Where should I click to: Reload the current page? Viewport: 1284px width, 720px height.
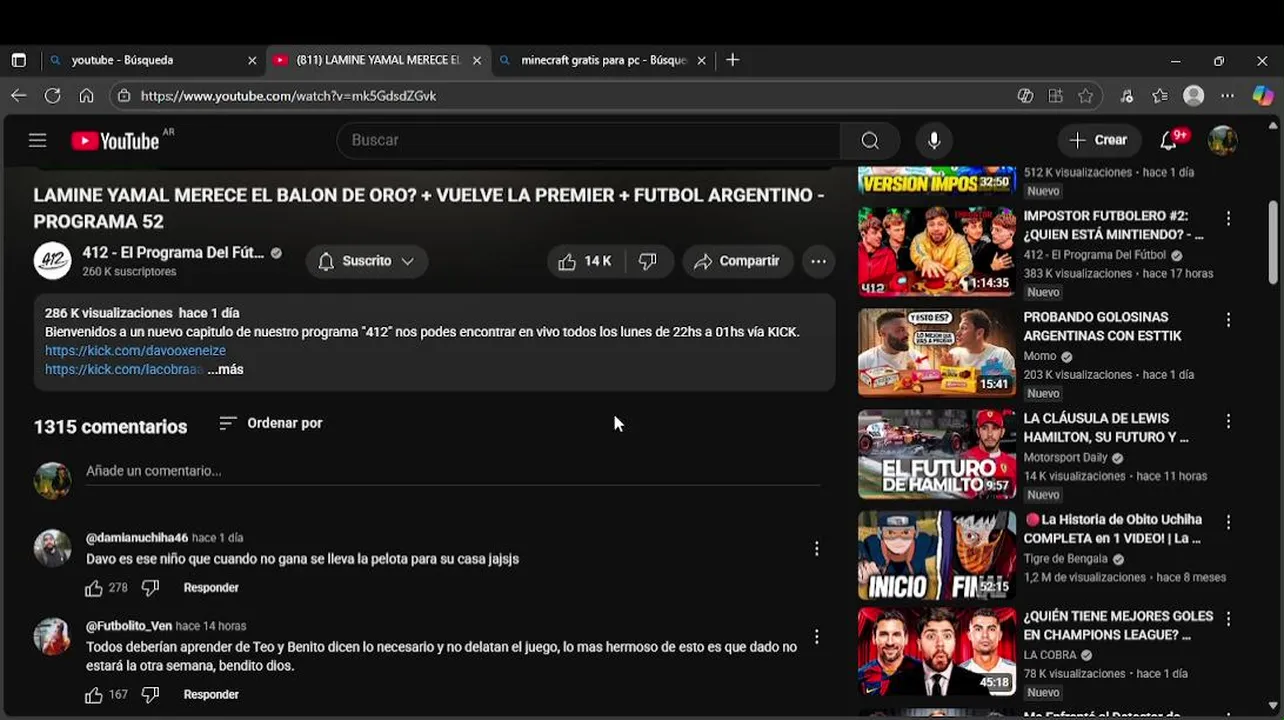pyautogui.click(x=52, y=96)
